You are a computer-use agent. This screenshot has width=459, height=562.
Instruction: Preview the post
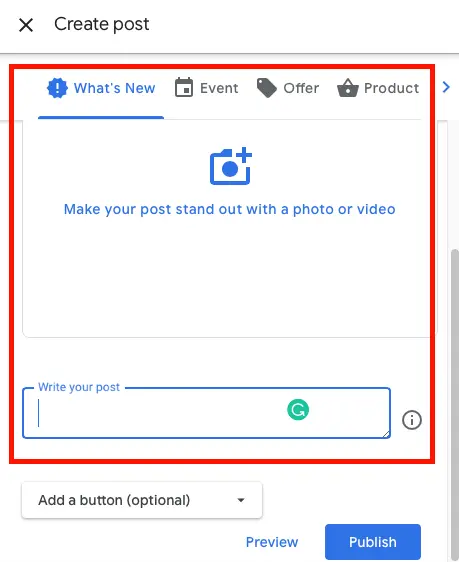pyautogui.click(x=272, y=542)
